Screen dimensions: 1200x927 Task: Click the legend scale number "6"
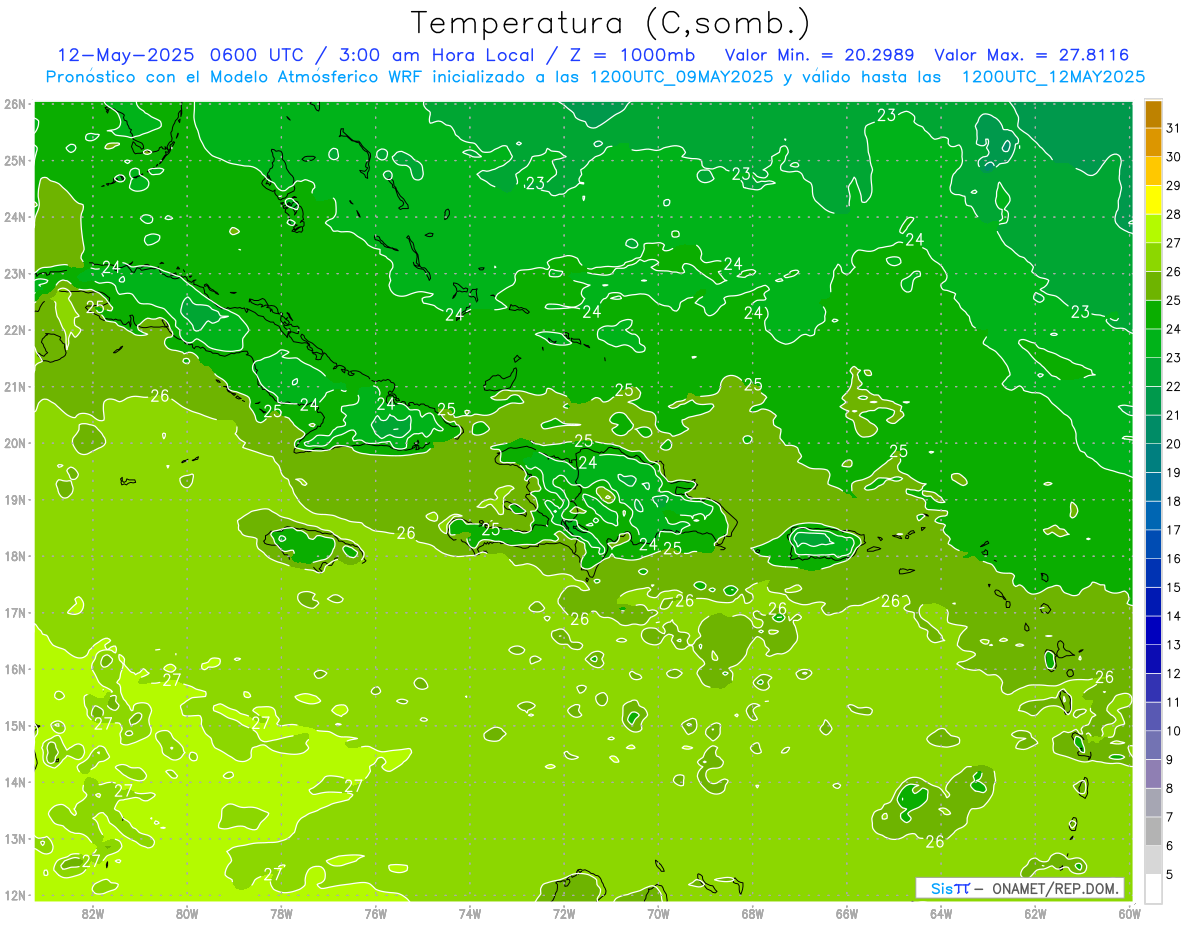[x=1170, y=845]
